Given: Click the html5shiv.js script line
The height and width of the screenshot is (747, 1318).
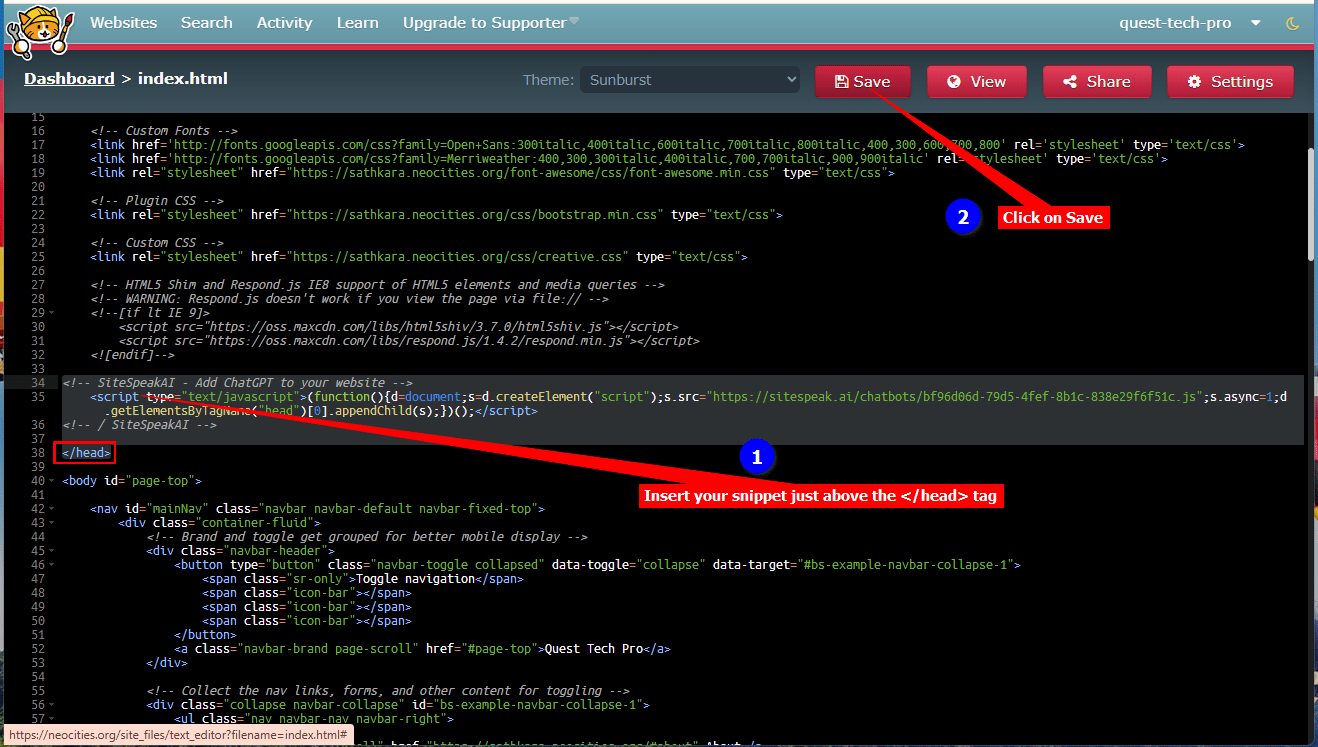Looking at the screenshot, I should (x=398, y=327).
